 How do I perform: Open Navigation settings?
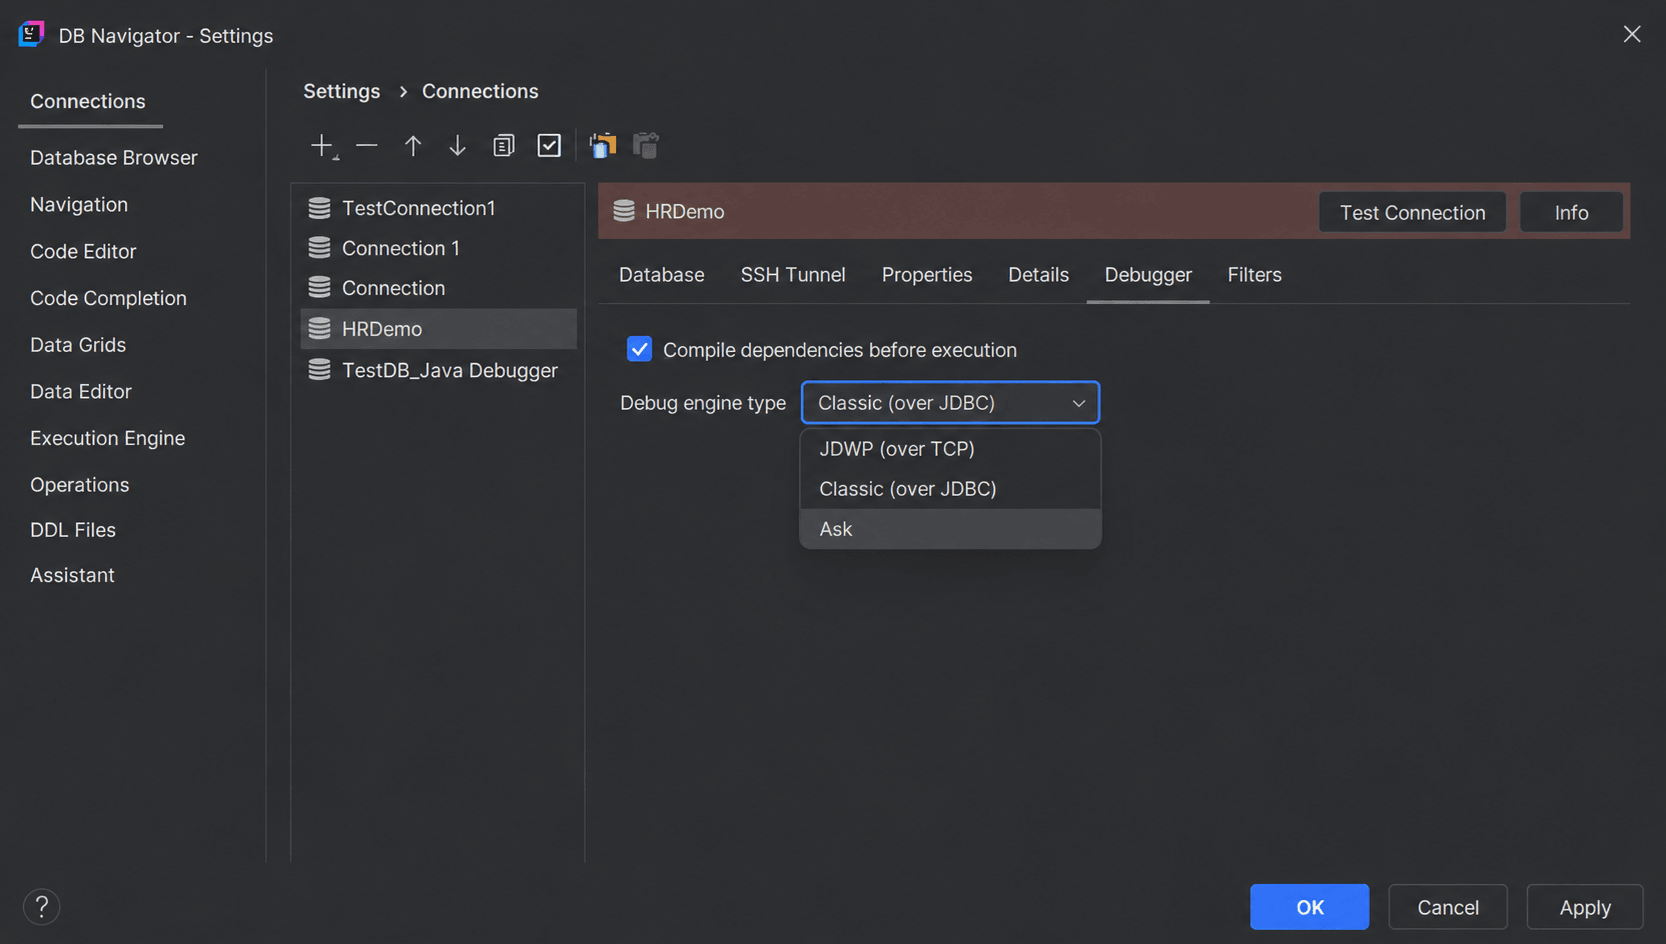tap(79, 205)
